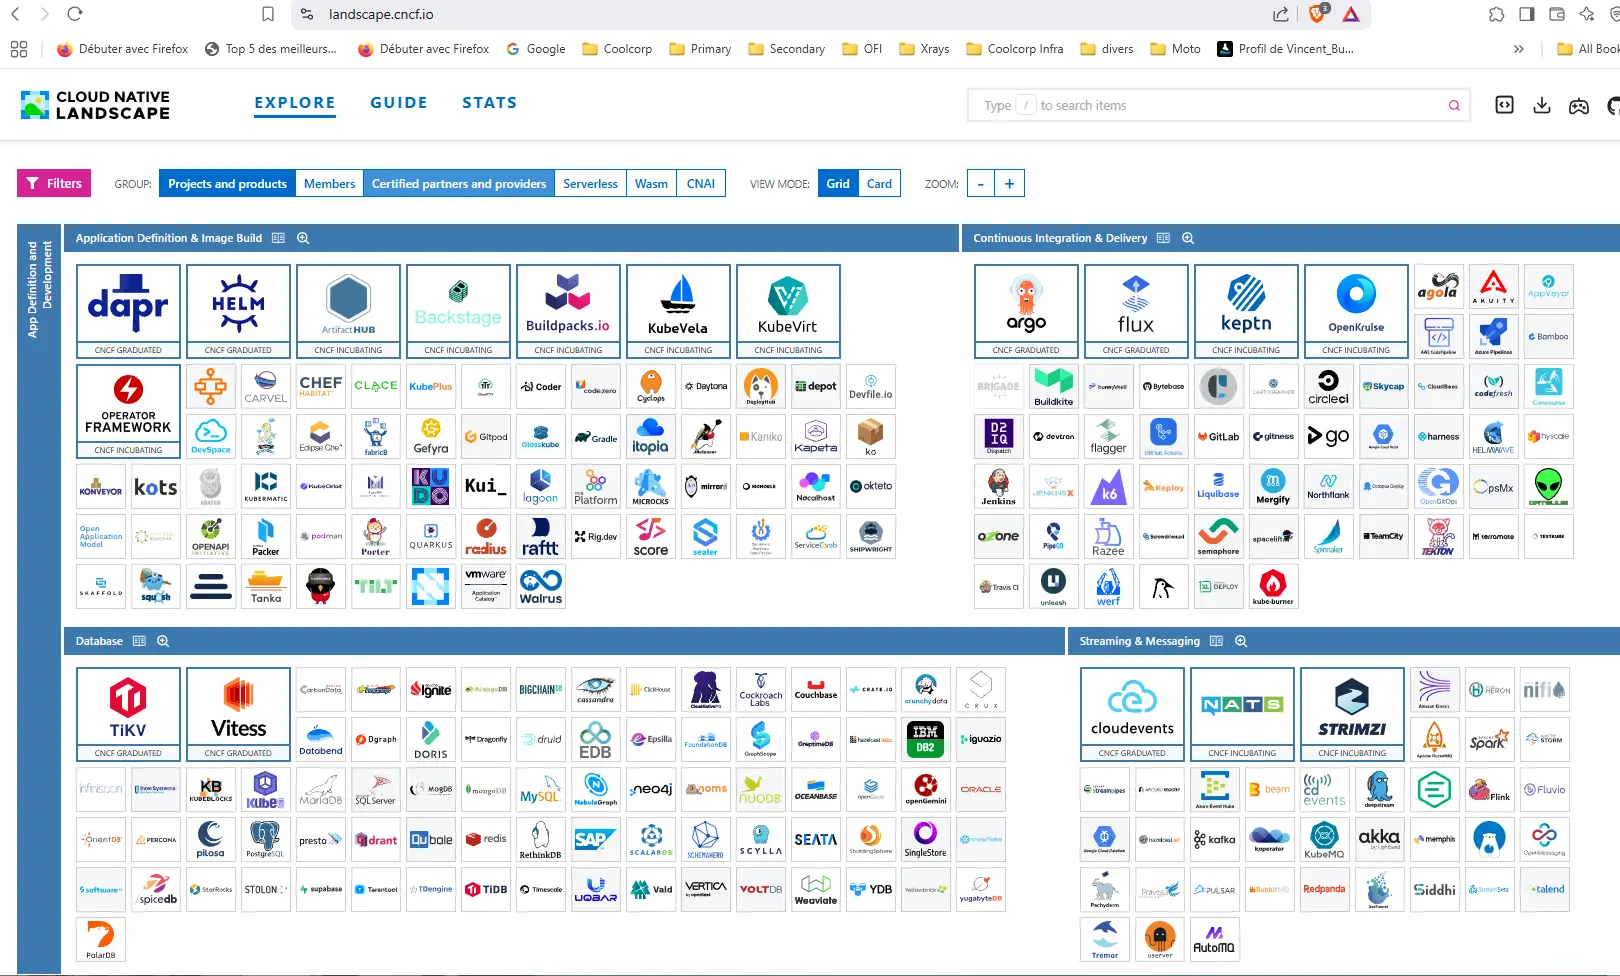Viewport: 1620px width, 976px height.
Task: Open the Flux project logo
Action: [1136, 311]
